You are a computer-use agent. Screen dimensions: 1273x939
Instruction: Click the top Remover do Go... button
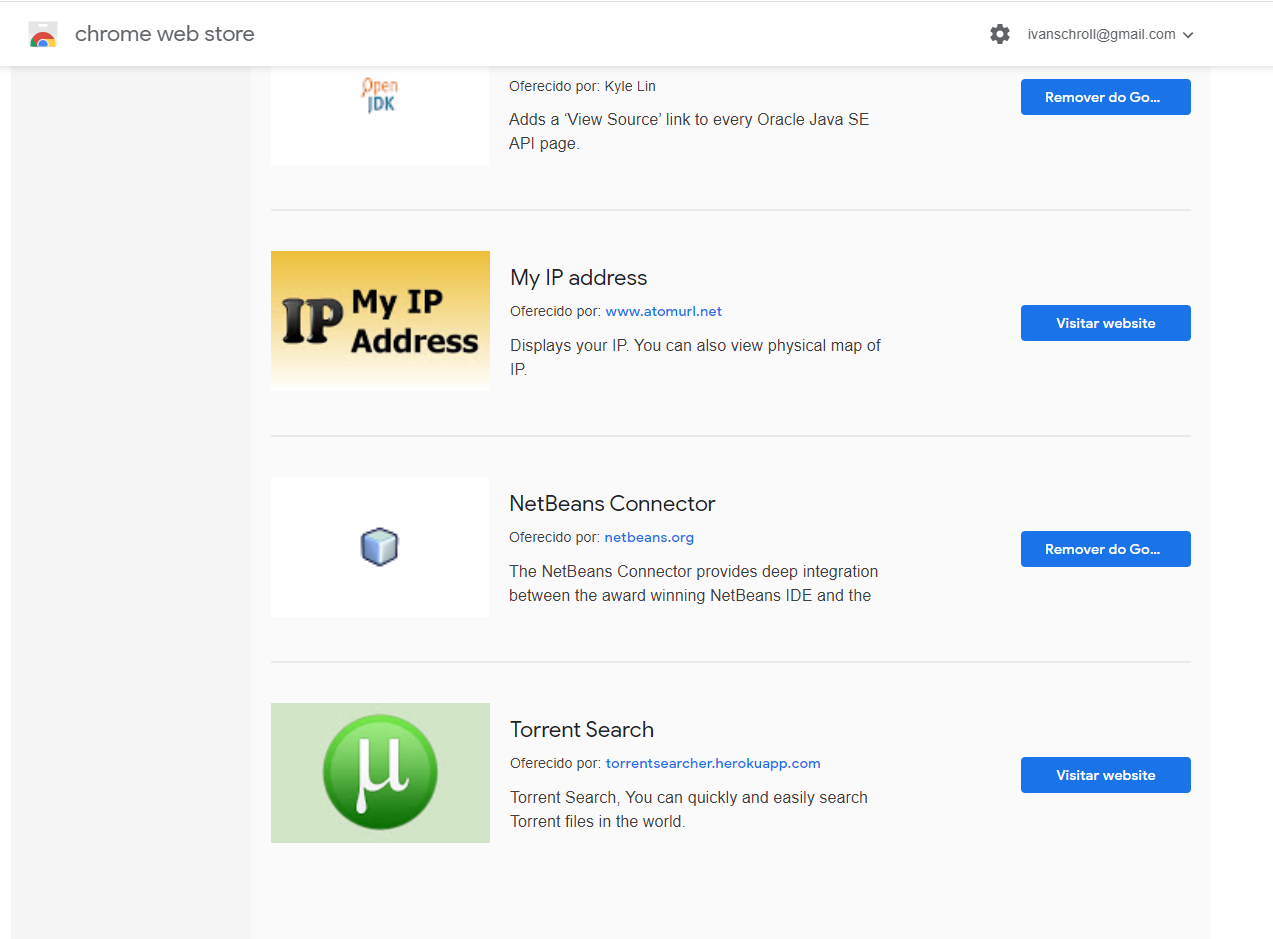pos(1106,97)
